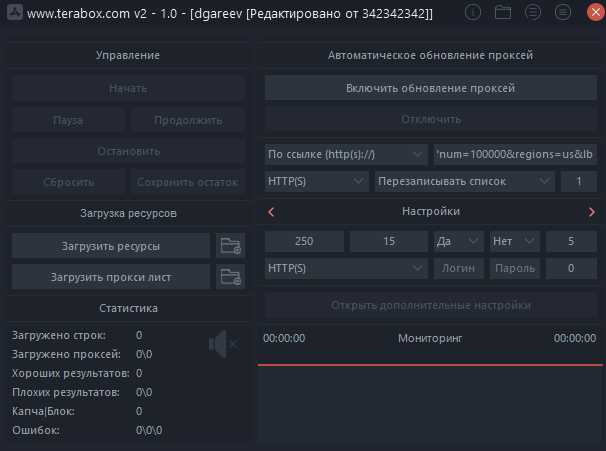Open folder icon next to Загрузить прокси лист
606x451 pixels.
(230, 277)
